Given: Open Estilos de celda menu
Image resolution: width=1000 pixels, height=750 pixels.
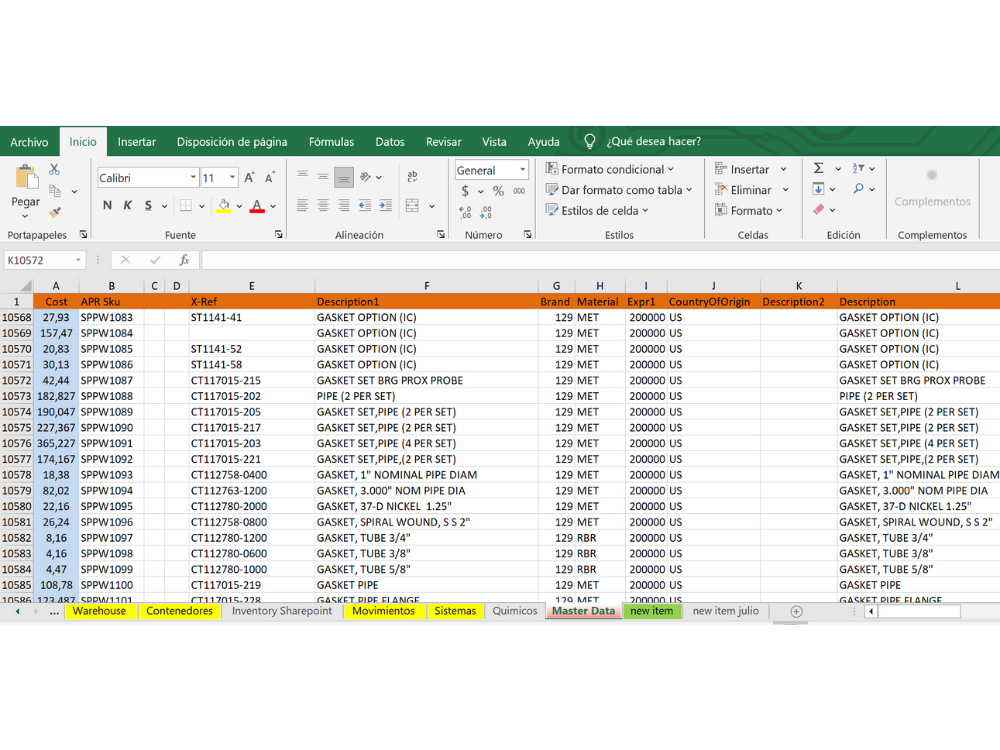Looking at the screenshot, I should pyautogui.click(x=597, y=210).
